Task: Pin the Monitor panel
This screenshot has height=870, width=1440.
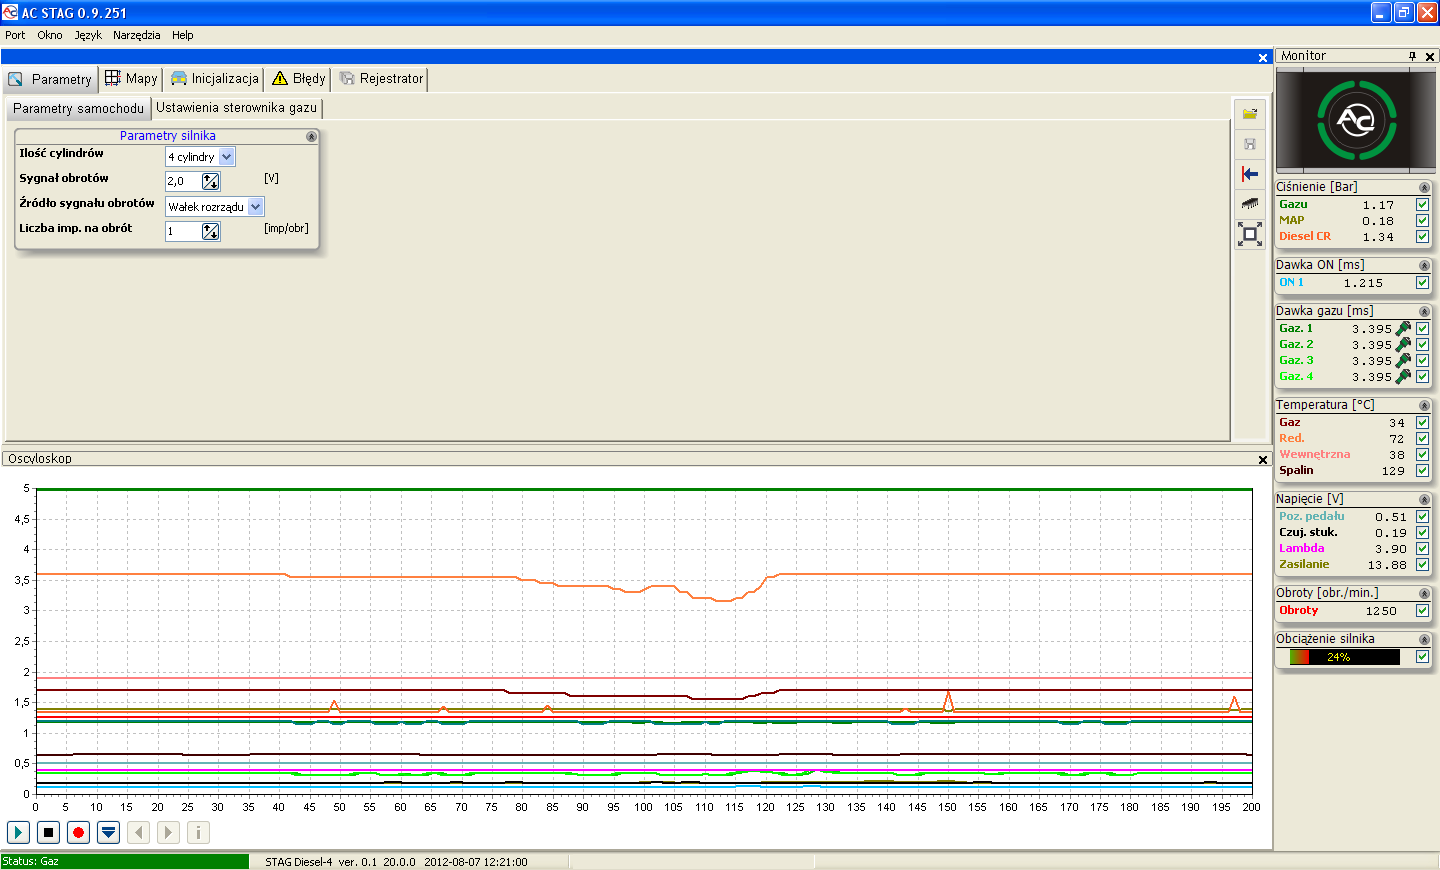Action: (x=1412, y=56)
